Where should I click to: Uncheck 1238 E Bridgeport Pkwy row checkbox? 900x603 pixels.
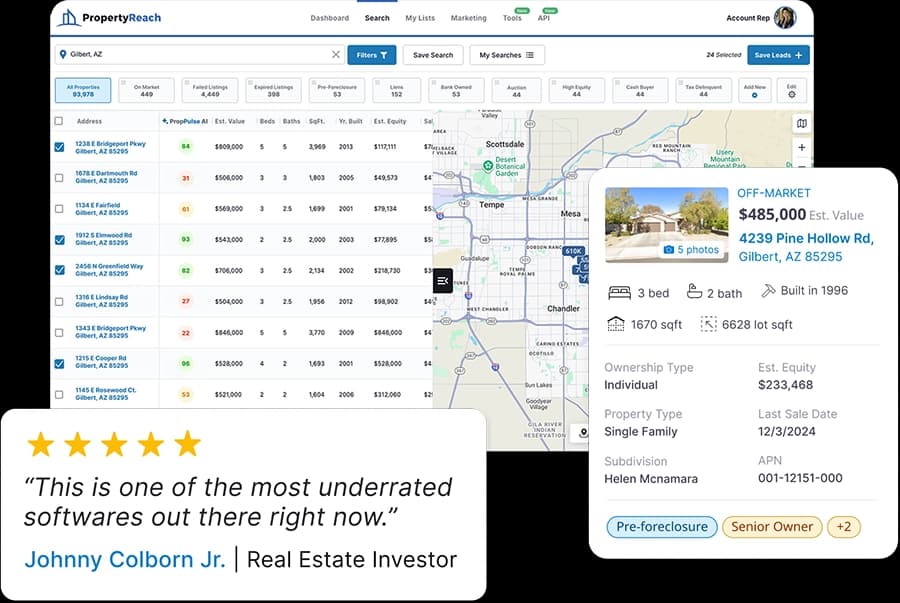coord(59,147)
